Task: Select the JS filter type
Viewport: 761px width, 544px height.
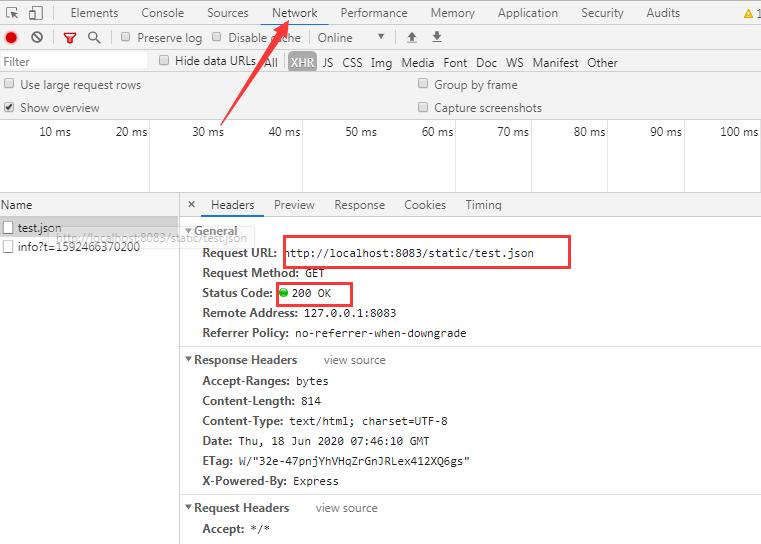Action: [328, 62]
